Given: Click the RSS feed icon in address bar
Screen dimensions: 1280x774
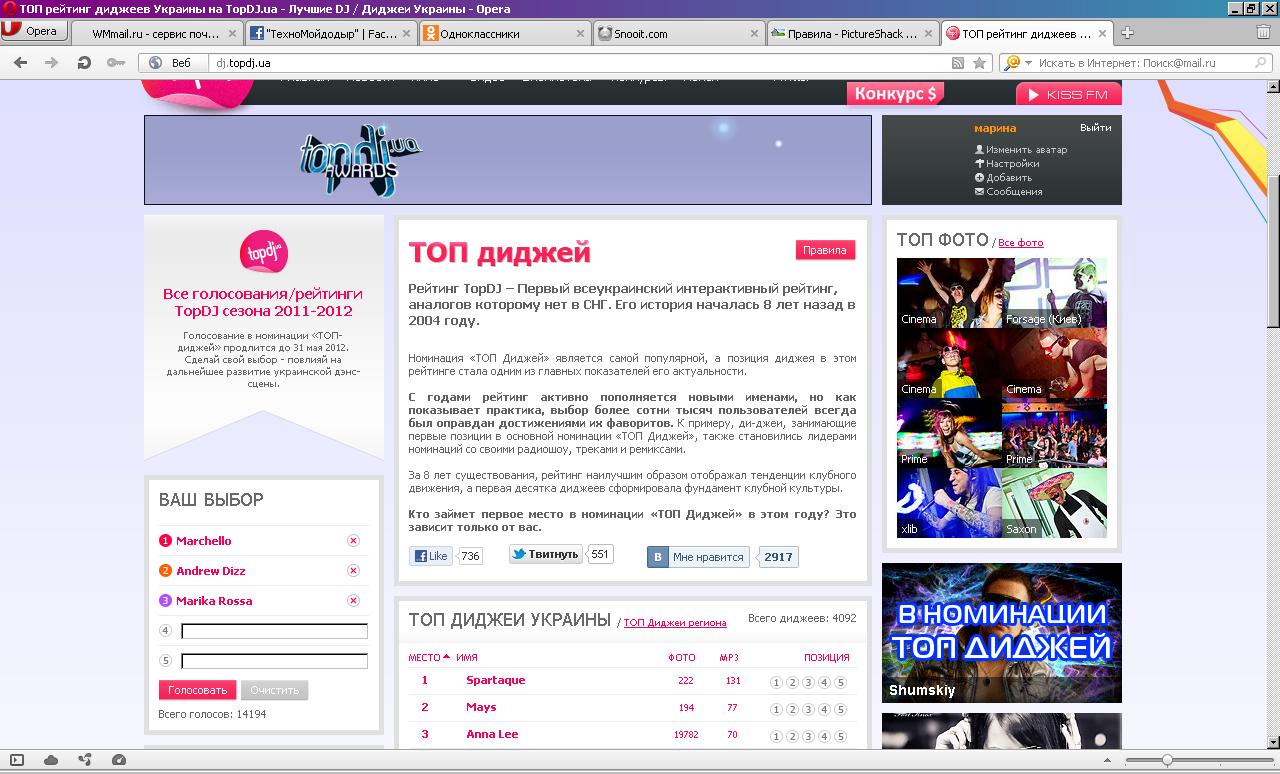Looking at the screenshot, I should 958,62.
